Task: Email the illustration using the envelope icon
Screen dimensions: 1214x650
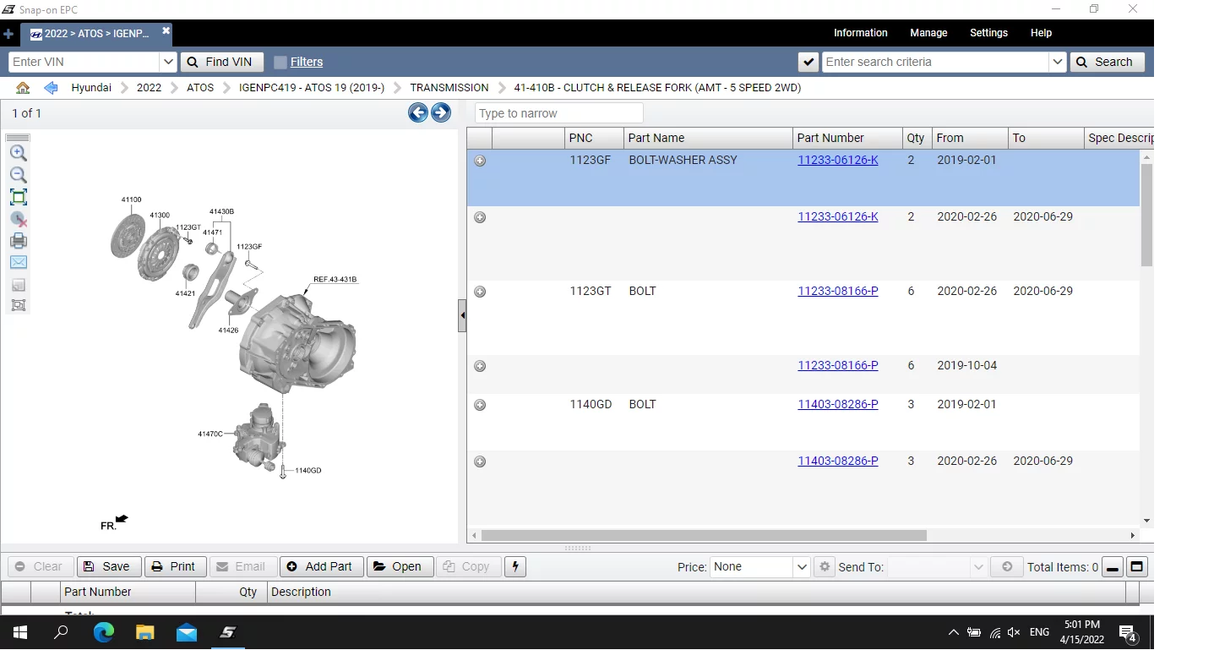Action: pos(18,262)
